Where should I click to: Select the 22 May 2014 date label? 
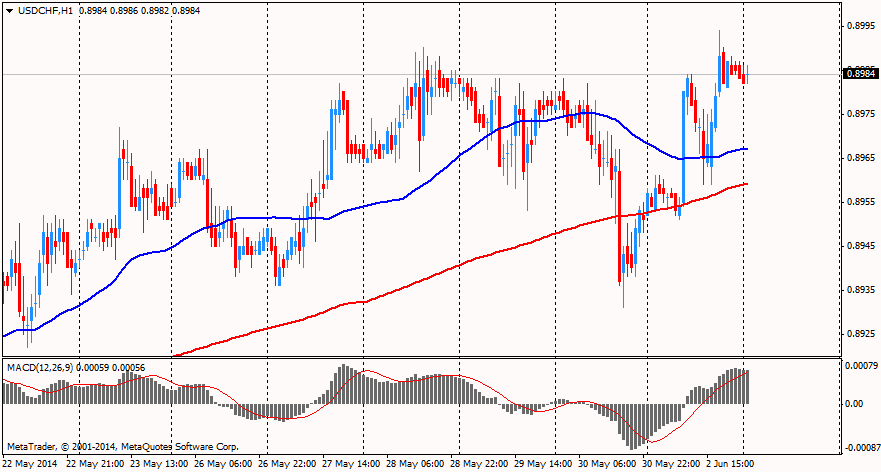coord(30,464)
